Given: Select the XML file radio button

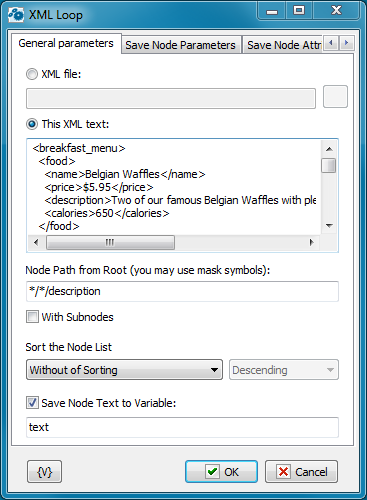Looking at the screenshot, I should pos(32,74).
